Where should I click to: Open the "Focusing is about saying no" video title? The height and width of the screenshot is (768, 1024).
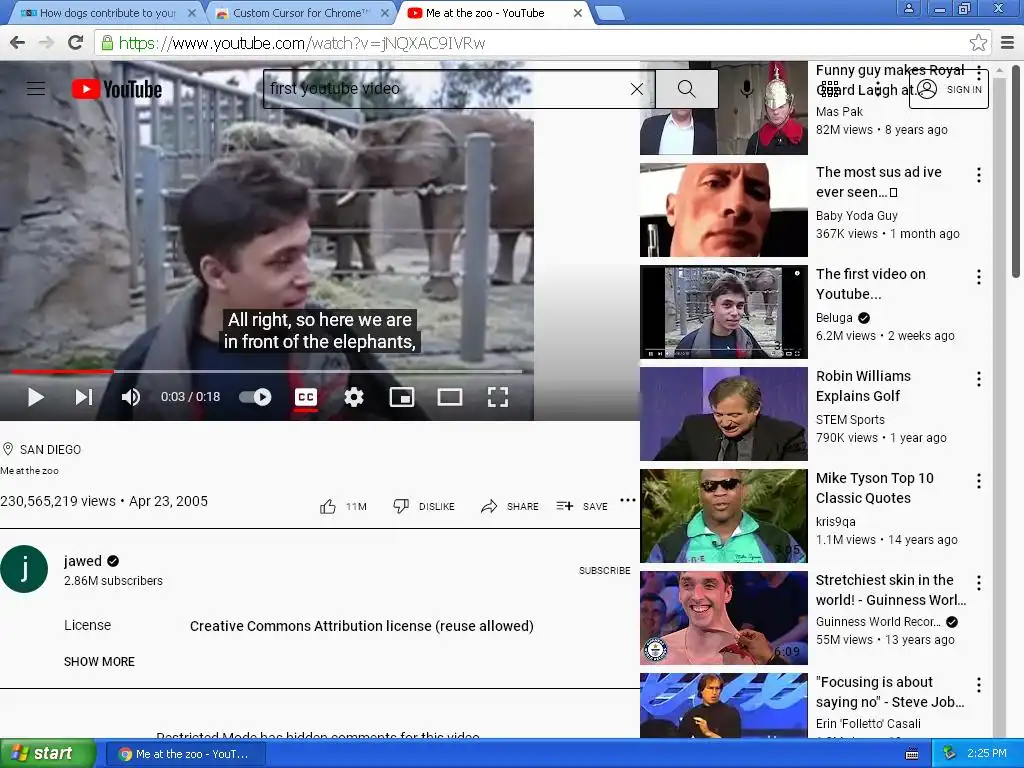point(889,692)
